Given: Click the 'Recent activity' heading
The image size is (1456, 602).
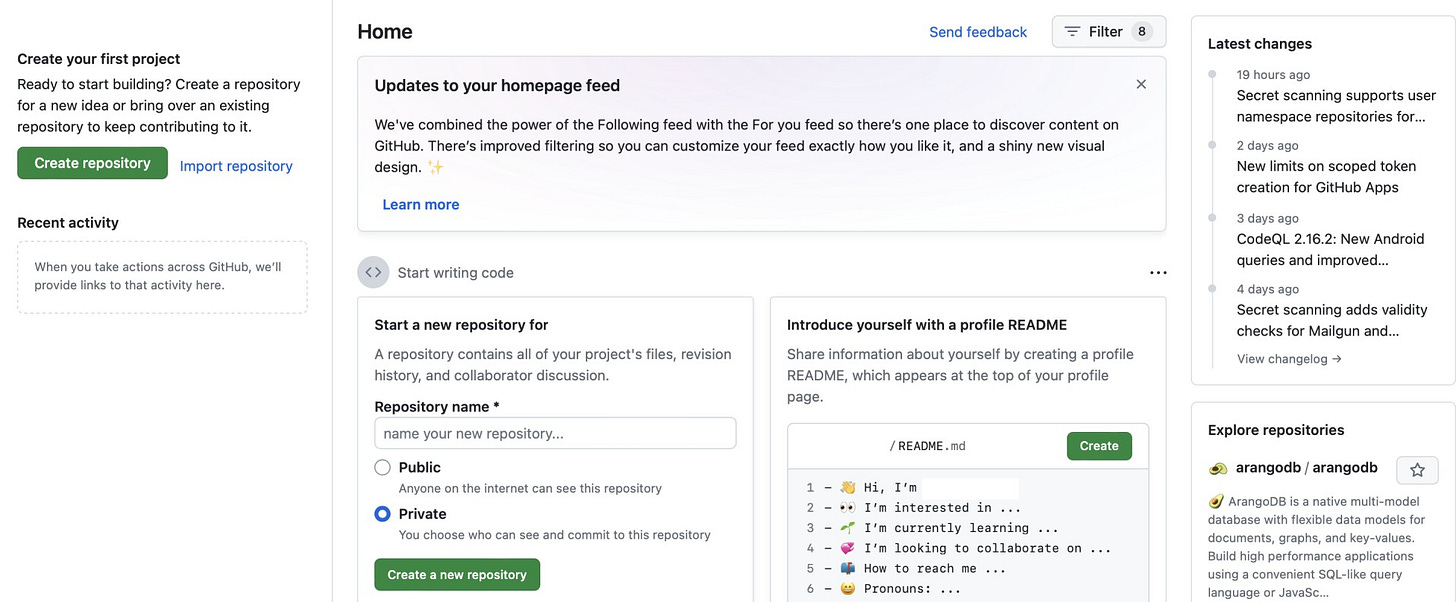Looking at the screenshot, I should (68, 223).
